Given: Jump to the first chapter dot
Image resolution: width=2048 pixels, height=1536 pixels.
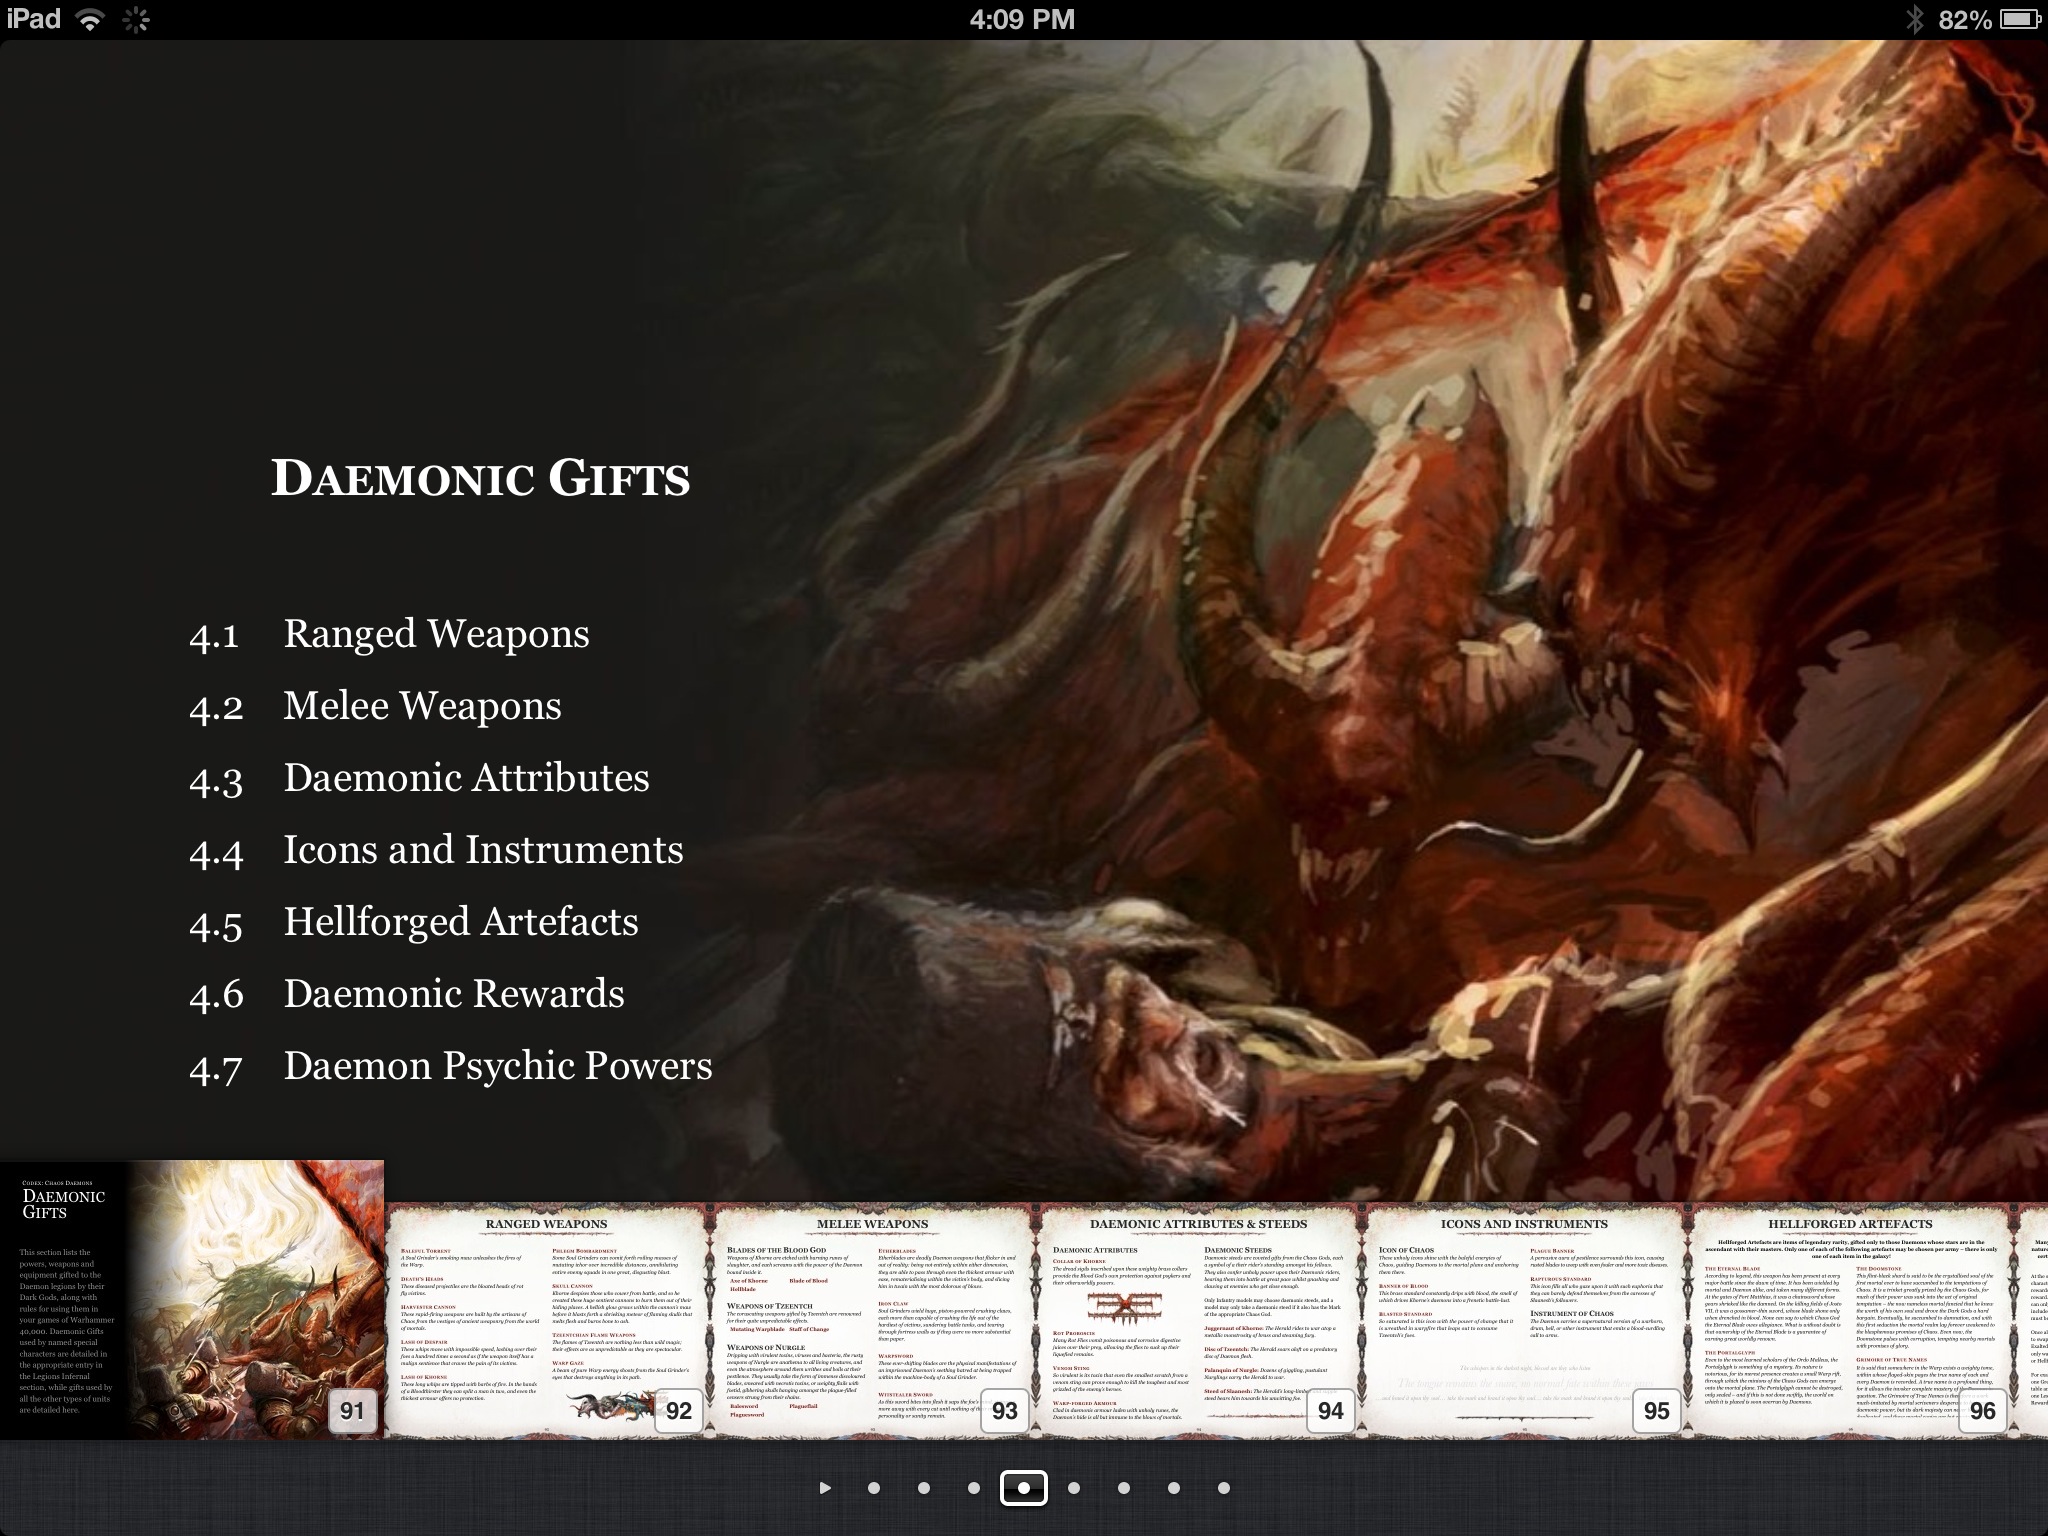Looking at the screenshot, I should coord(874,1488).
